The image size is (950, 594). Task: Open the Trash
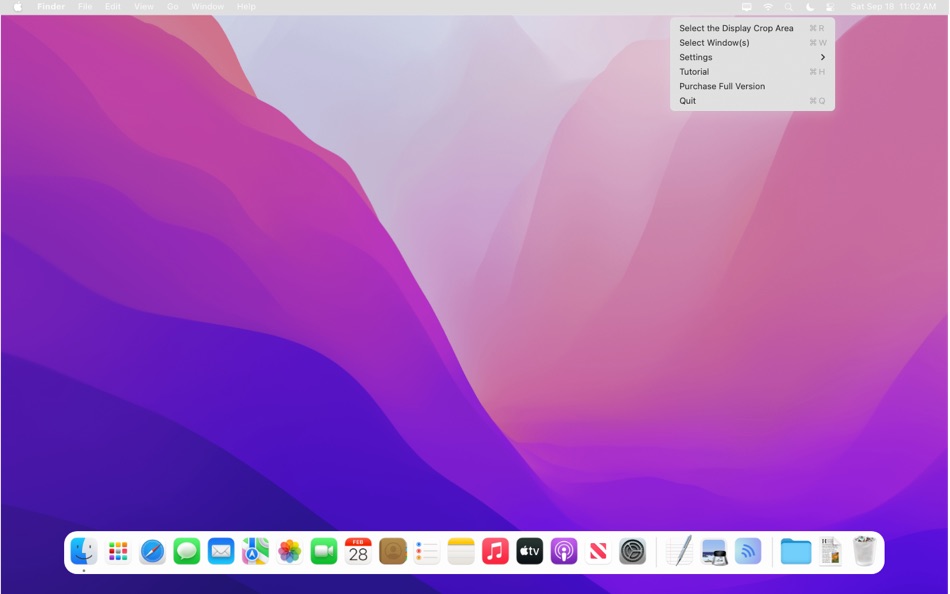[863, 549]
